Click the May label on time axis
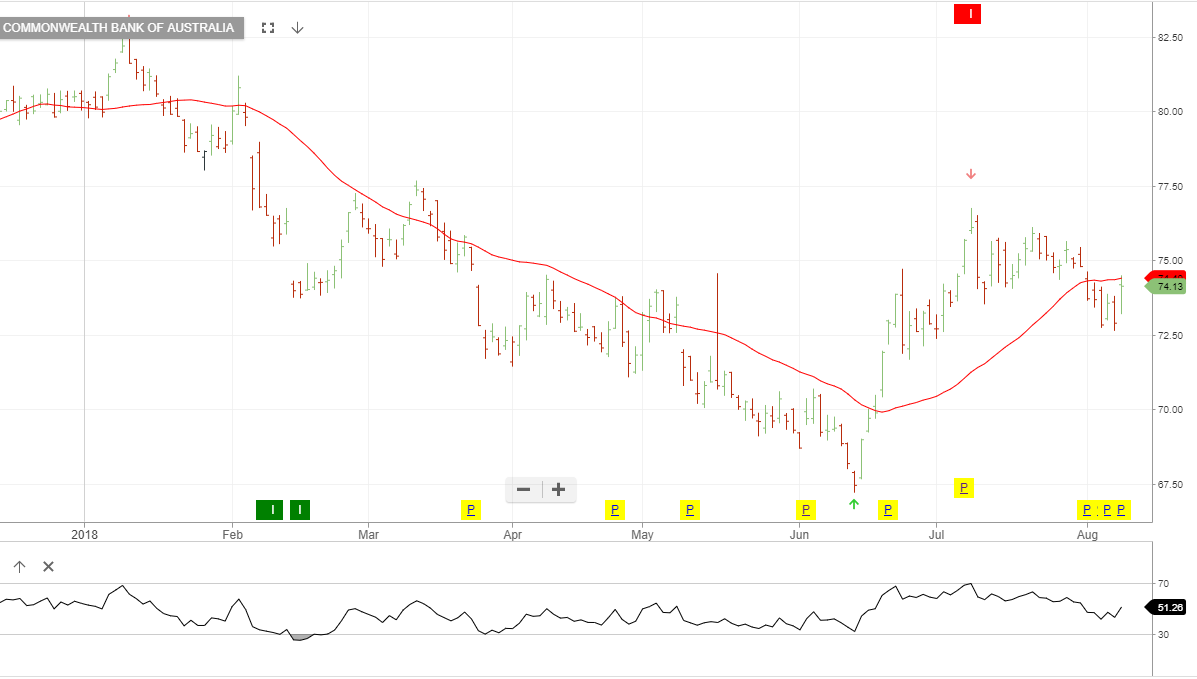Screen dimensions: 1197x679 tap(642, 535)
